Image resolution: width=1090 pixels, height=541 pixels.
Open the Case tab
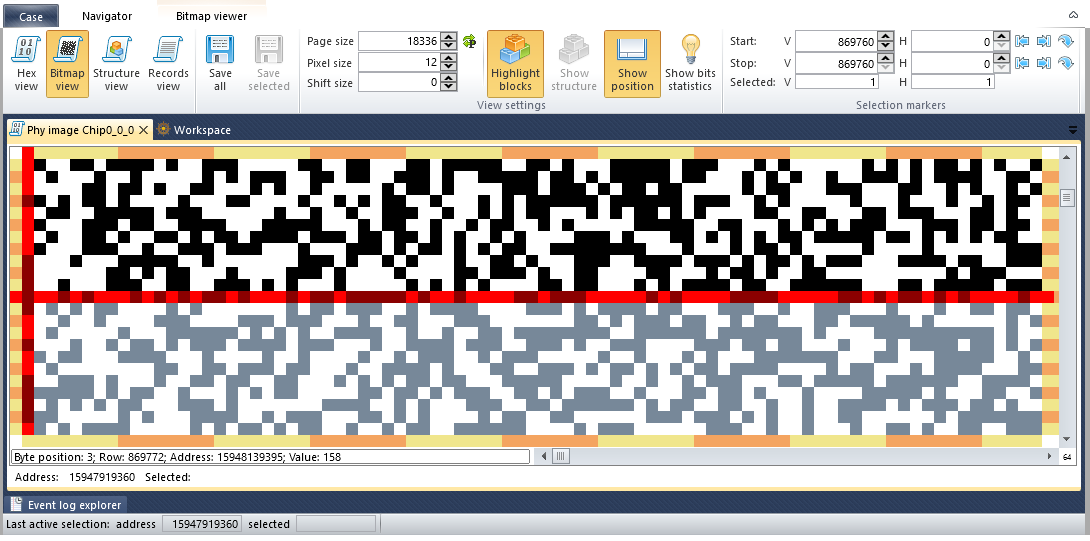pos(31,17)
